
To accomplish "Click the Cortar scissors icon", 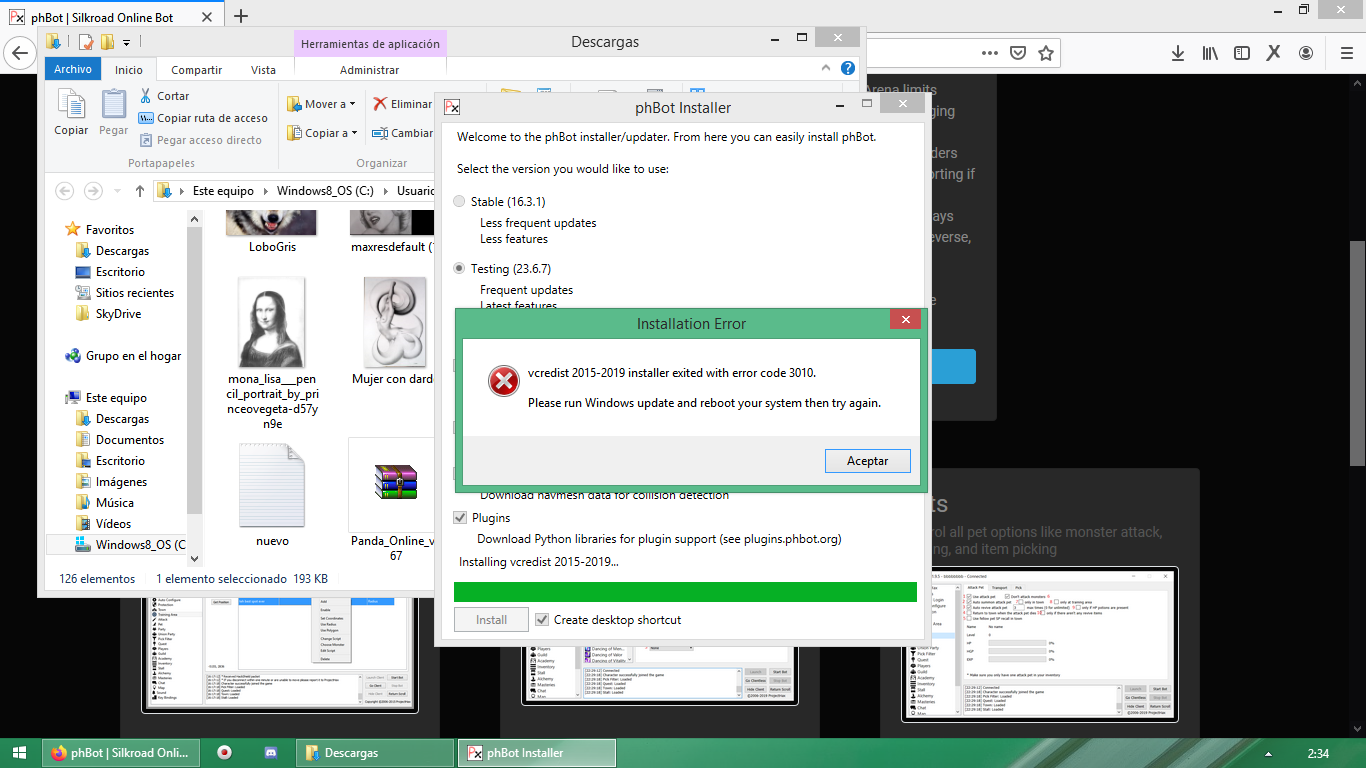I will 145,96.
